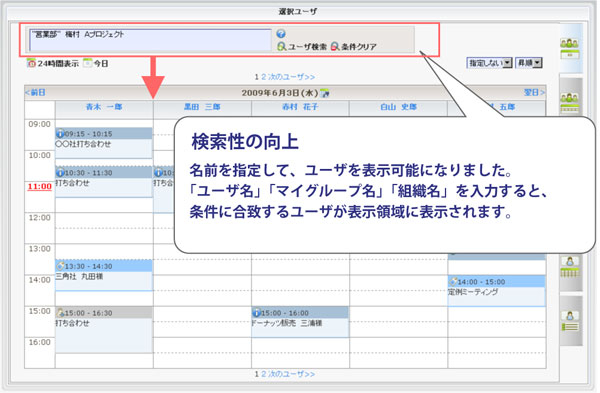Jump to 今日 (today)
600x393 pixels.
coord(96,63)
